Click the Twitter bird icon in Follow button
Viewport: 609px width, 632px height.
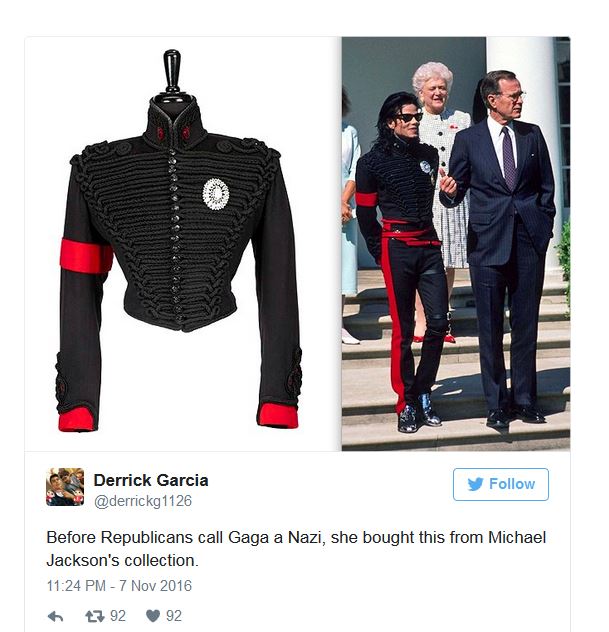pos(476,484)
